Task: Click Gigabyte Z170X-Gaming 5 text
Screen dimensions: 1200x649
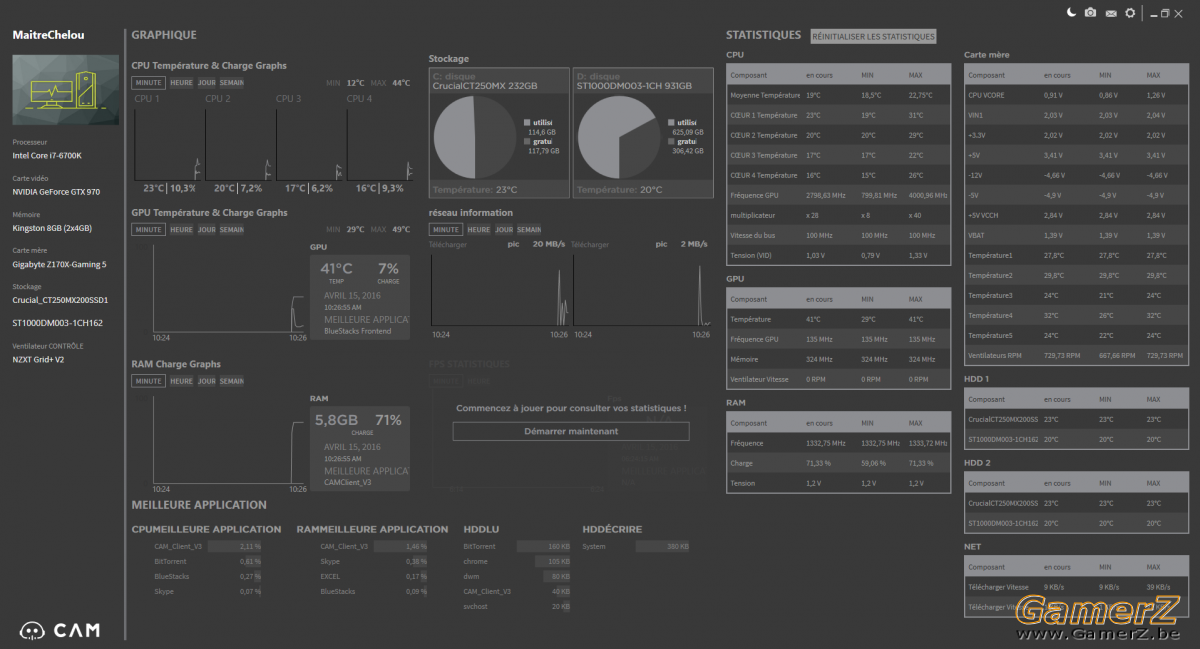Action: (x=59, y=264)
